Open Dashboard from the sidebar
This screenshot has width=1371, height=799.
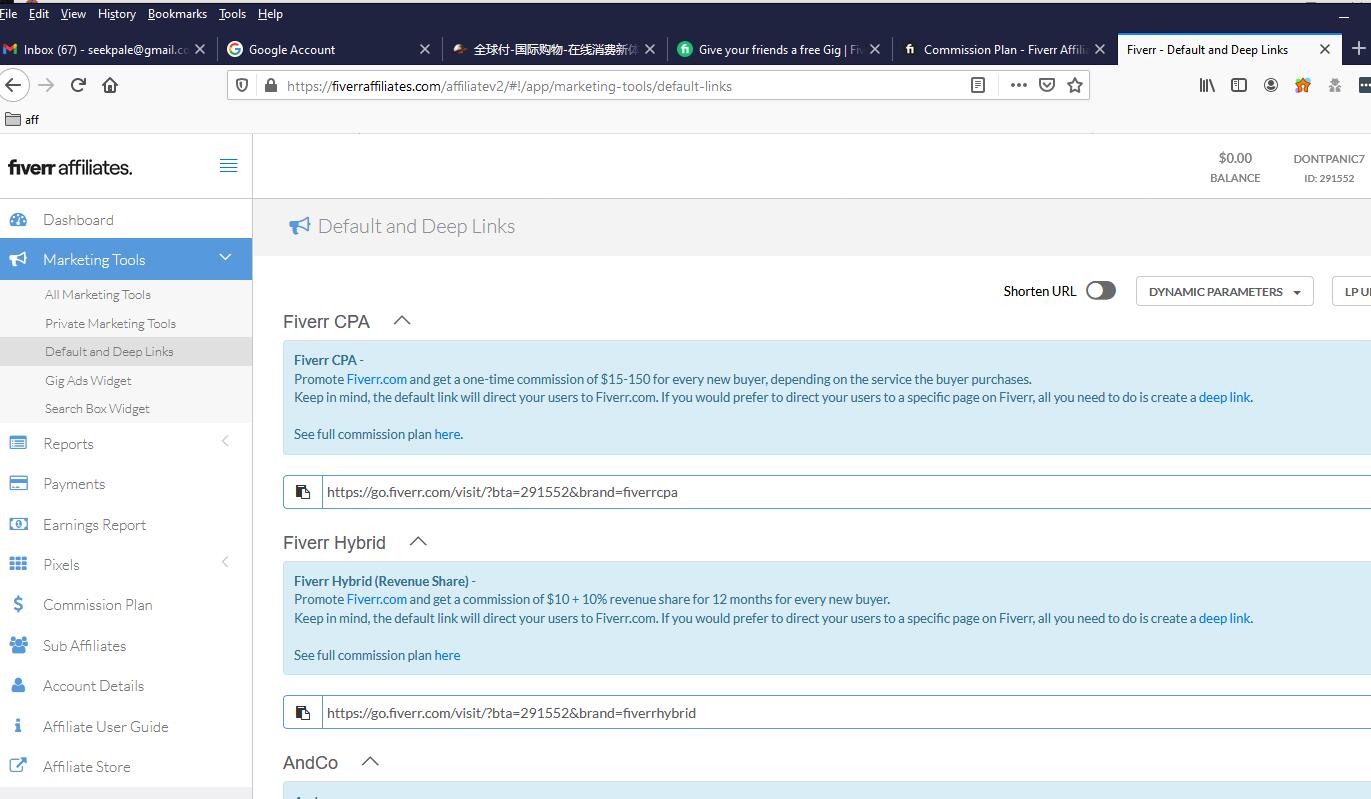[x=78, y=220]
